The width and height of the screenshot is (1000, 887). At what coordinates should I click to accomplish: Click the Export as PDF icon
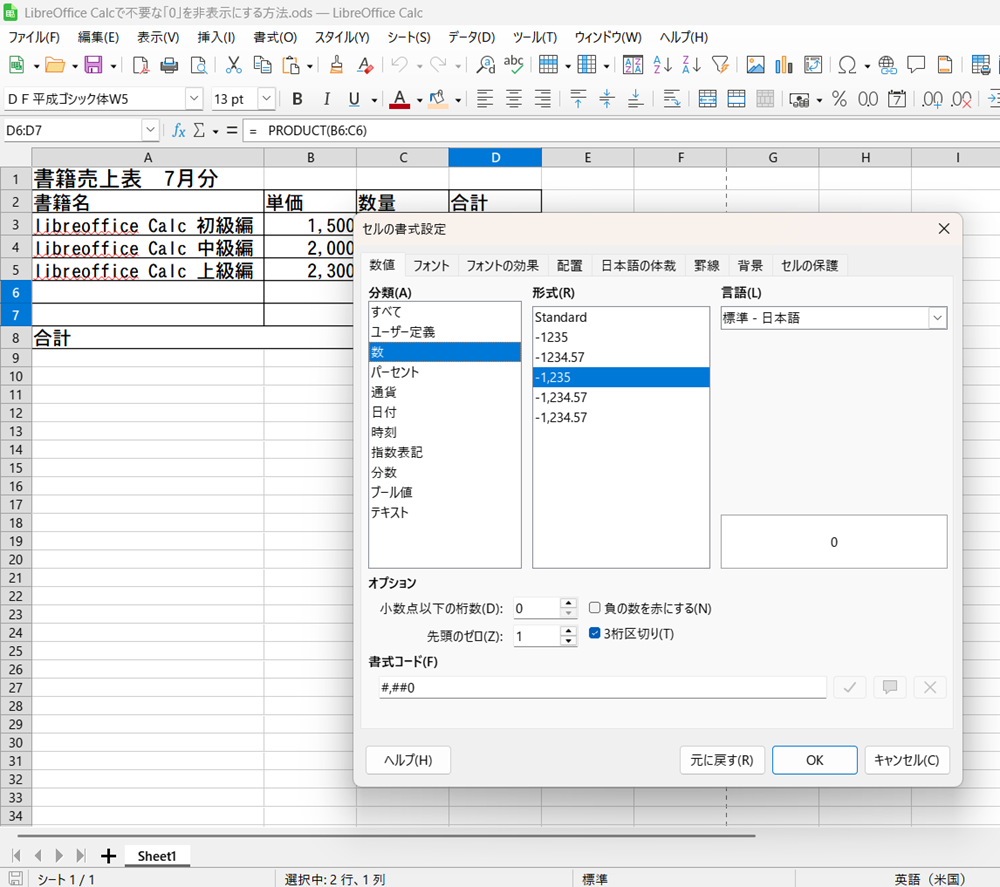pyautogui.click(x=140, y=65)
